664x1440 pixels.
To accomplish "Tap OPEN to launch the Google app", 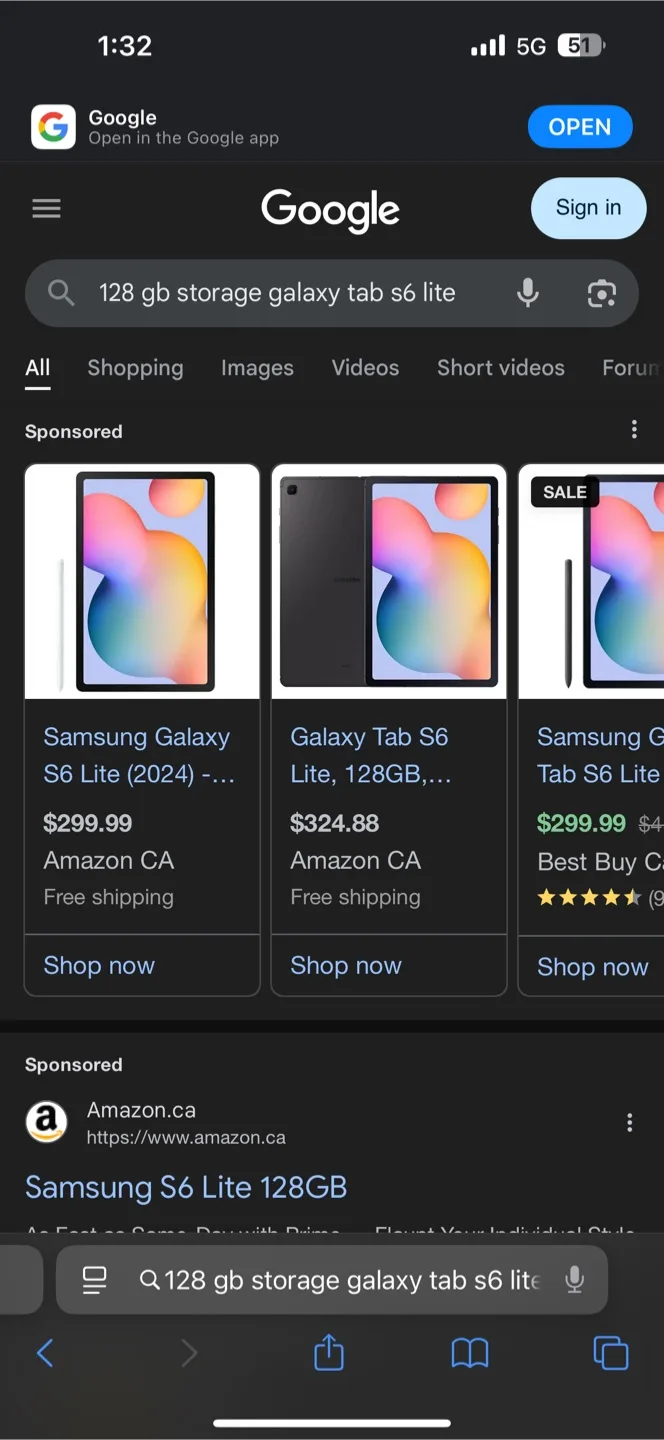I will [x=580, y=127].
